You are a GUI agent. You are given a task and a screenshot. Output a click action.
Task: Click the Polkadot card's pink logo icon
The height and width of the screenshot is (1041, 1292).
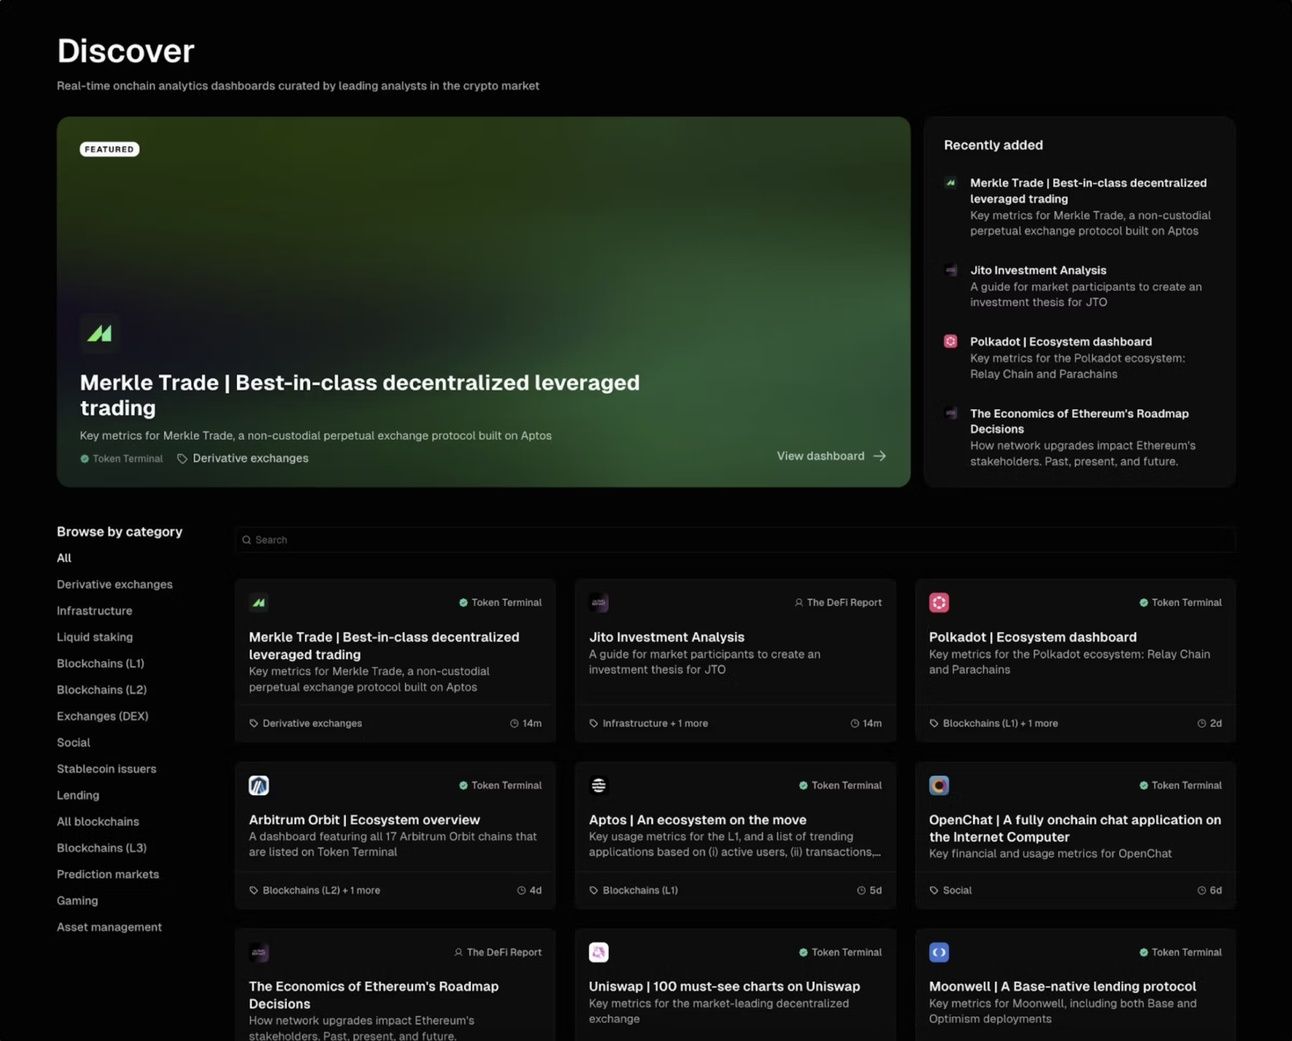tap(939, 603)
